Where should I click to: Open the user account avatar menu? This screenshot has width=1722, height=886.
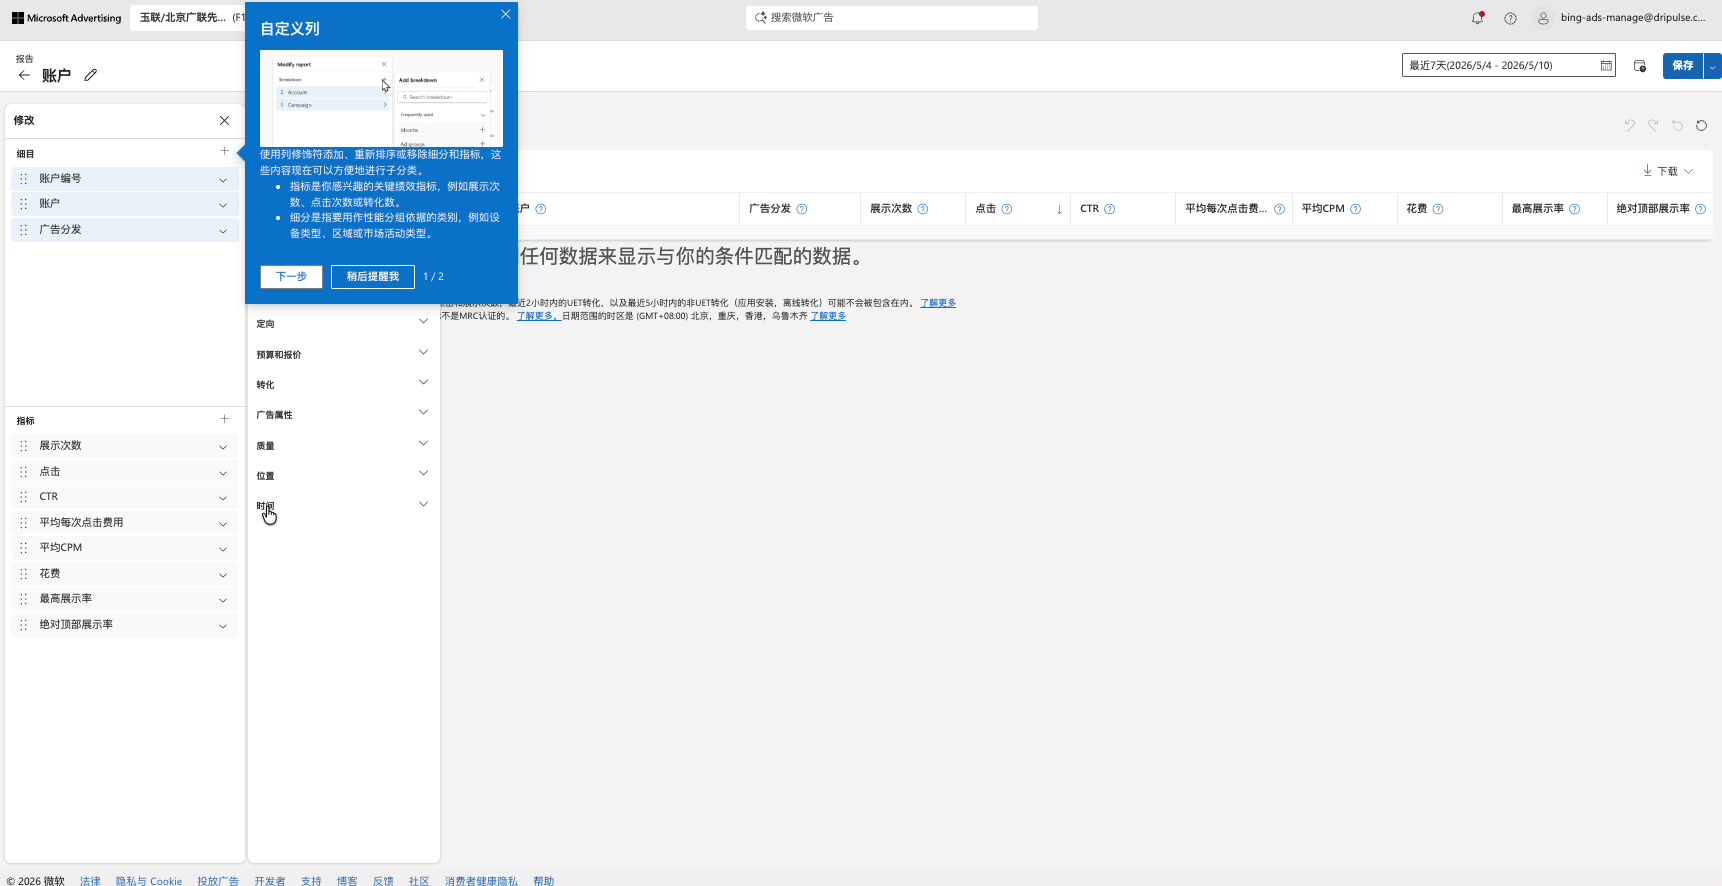coord(1543,18)
